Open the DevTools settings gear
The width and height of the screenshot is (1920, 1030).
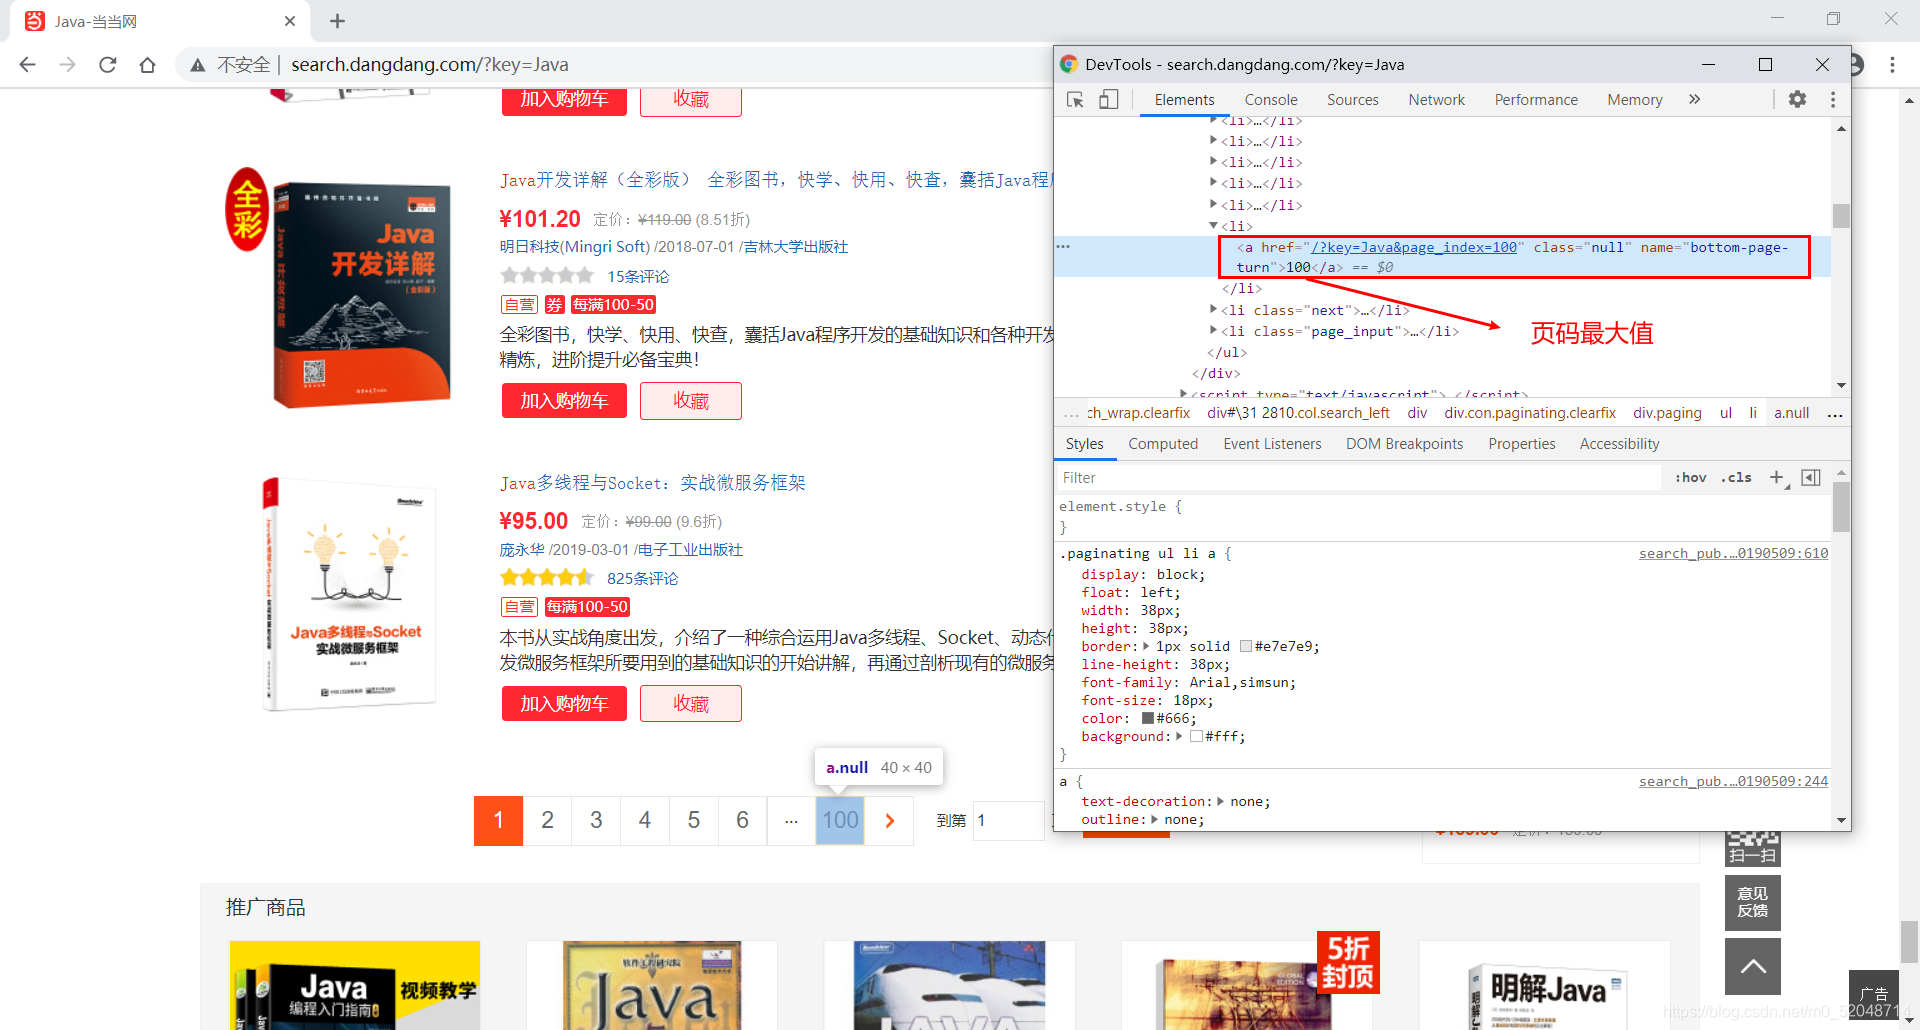pyautogui.click(x=1798, y=99)
